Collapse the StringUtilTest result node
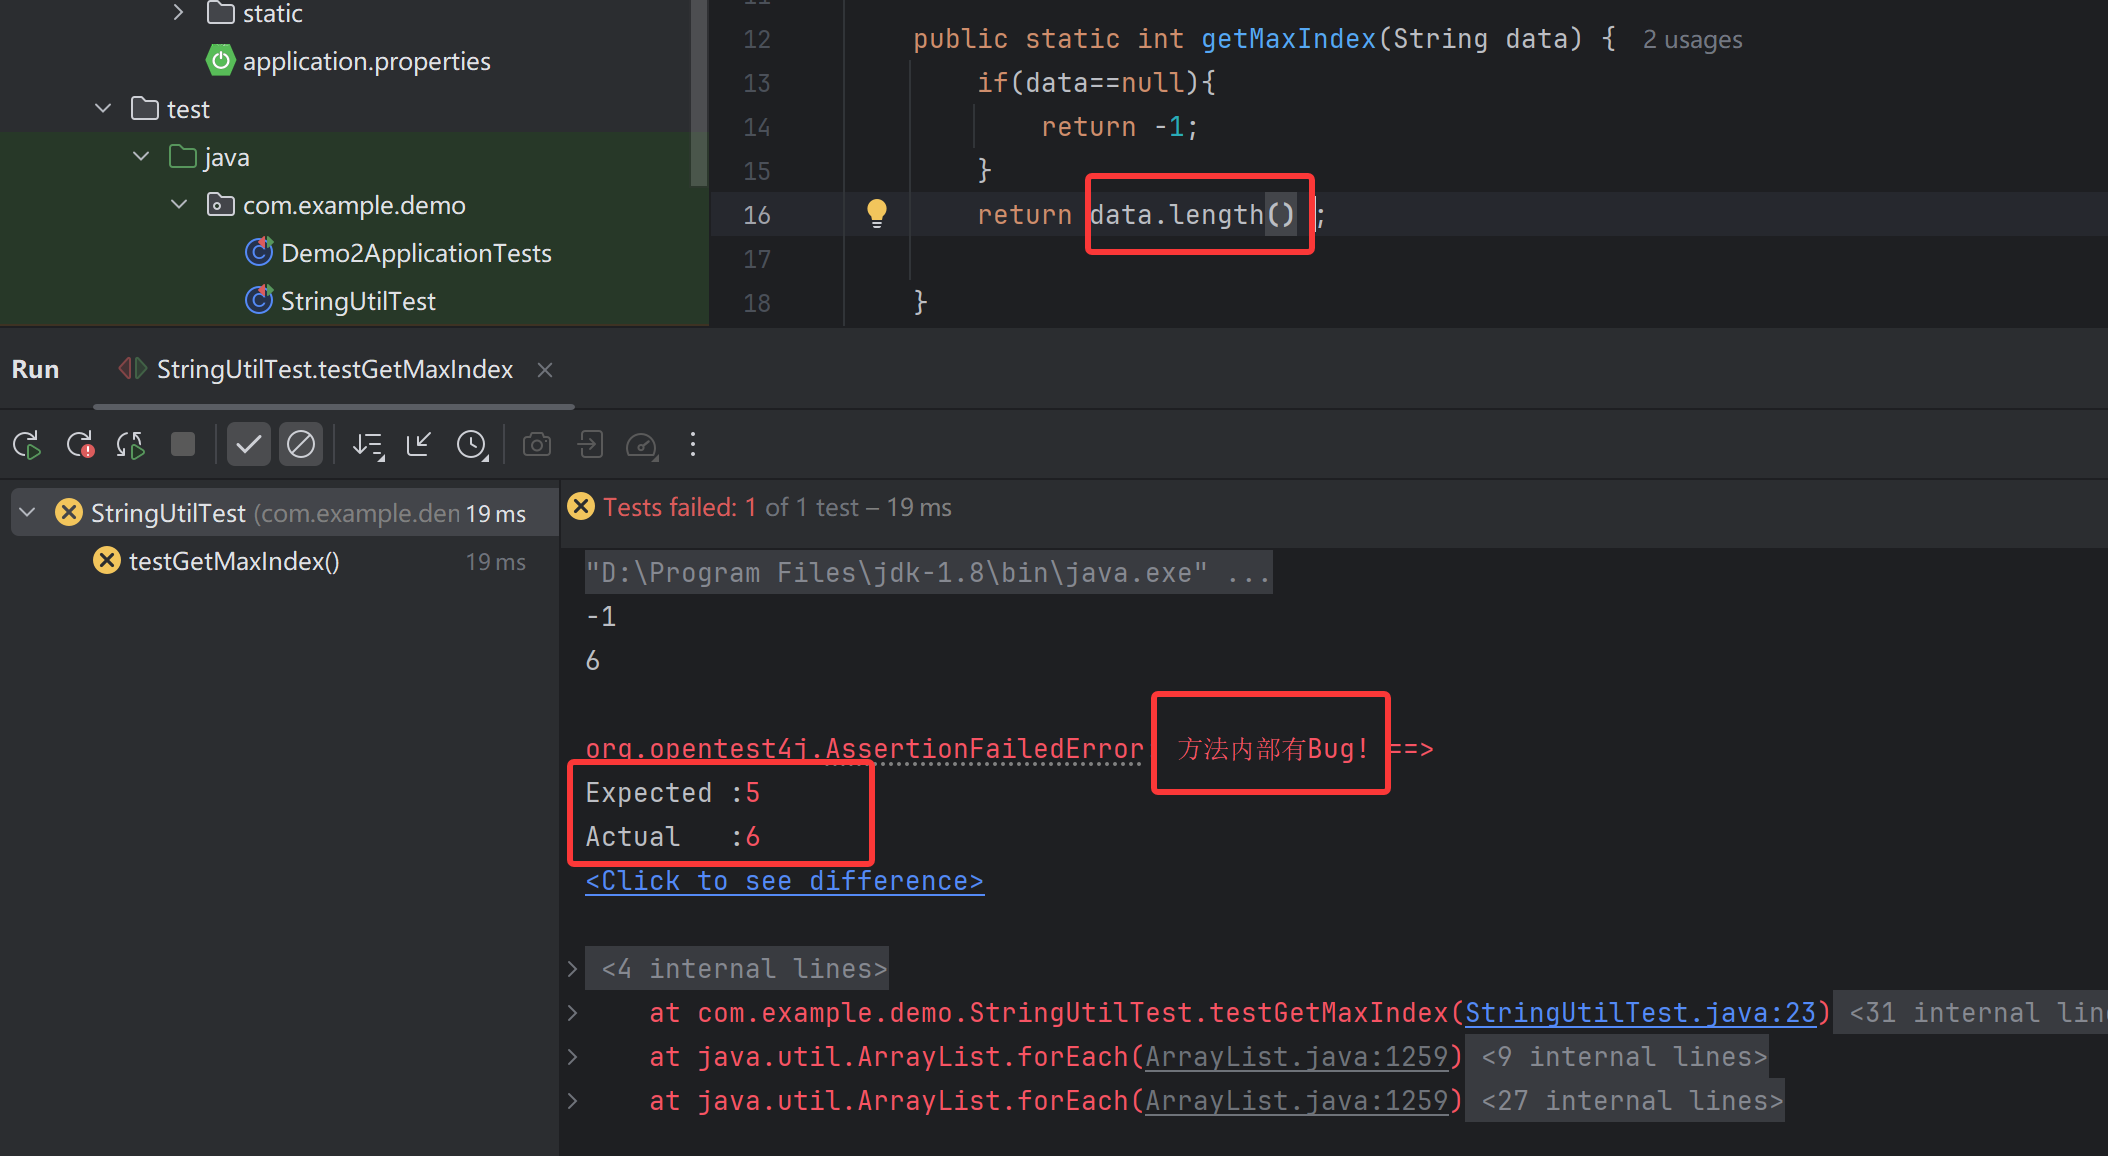Viewport: 2108px width, 1156px height. (x=28, y=513)
